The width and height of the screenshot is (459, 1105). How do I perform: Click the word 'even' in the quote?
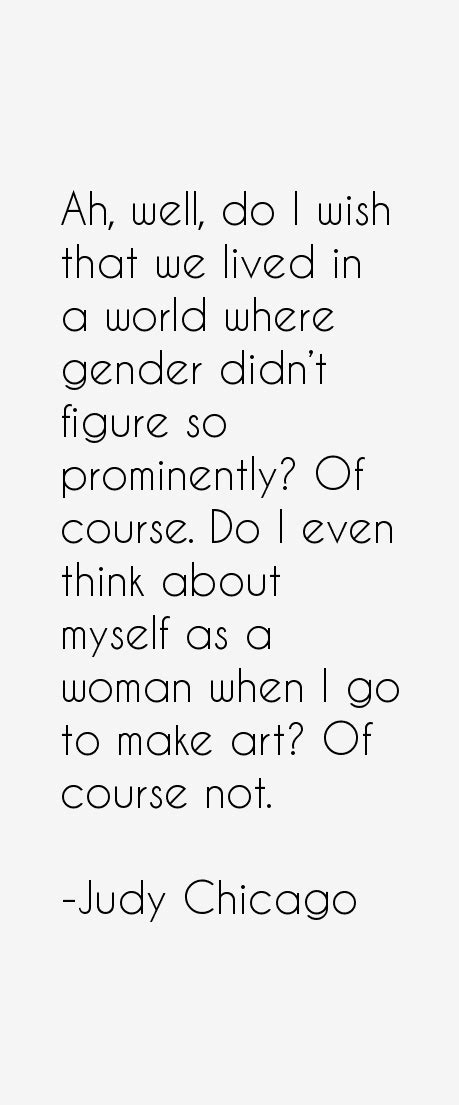point(348,532)
